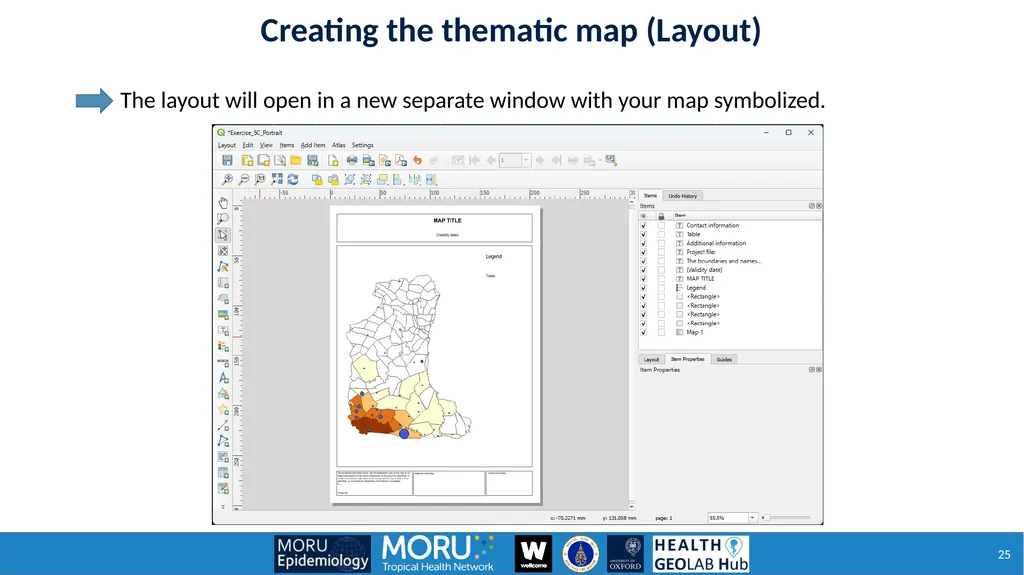This screenshot has width=1024, height=575.
Task: Click the Zoom Full icon
Action: 277,179
